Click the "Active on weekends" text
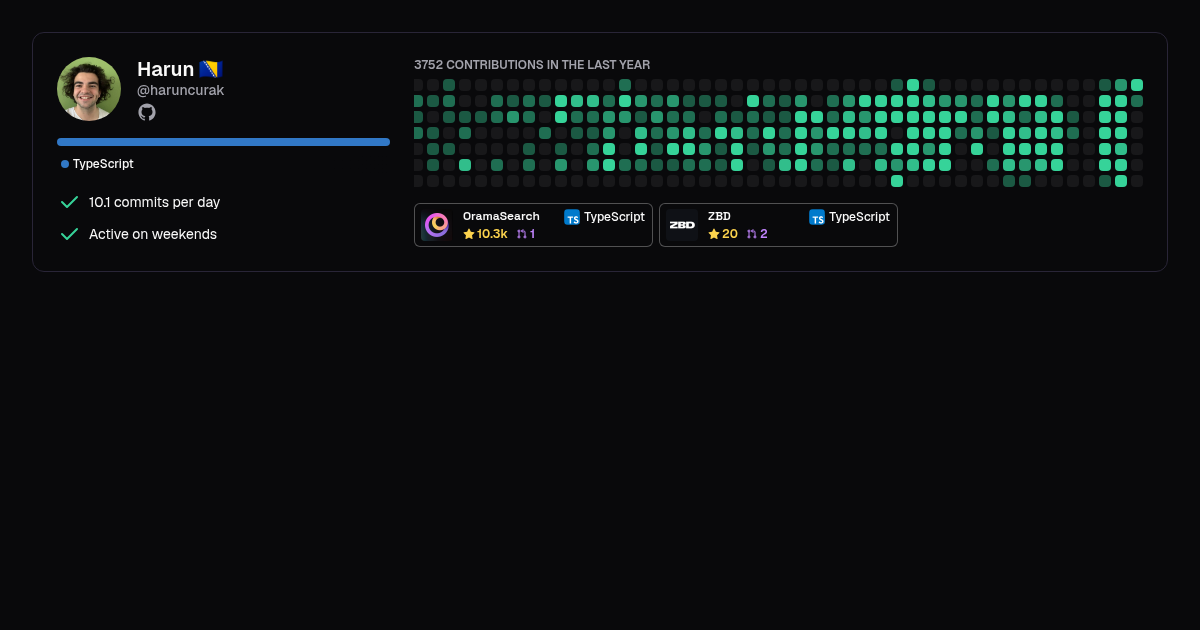Viewport: 1200px width, 630px height. tap(153, 234)
